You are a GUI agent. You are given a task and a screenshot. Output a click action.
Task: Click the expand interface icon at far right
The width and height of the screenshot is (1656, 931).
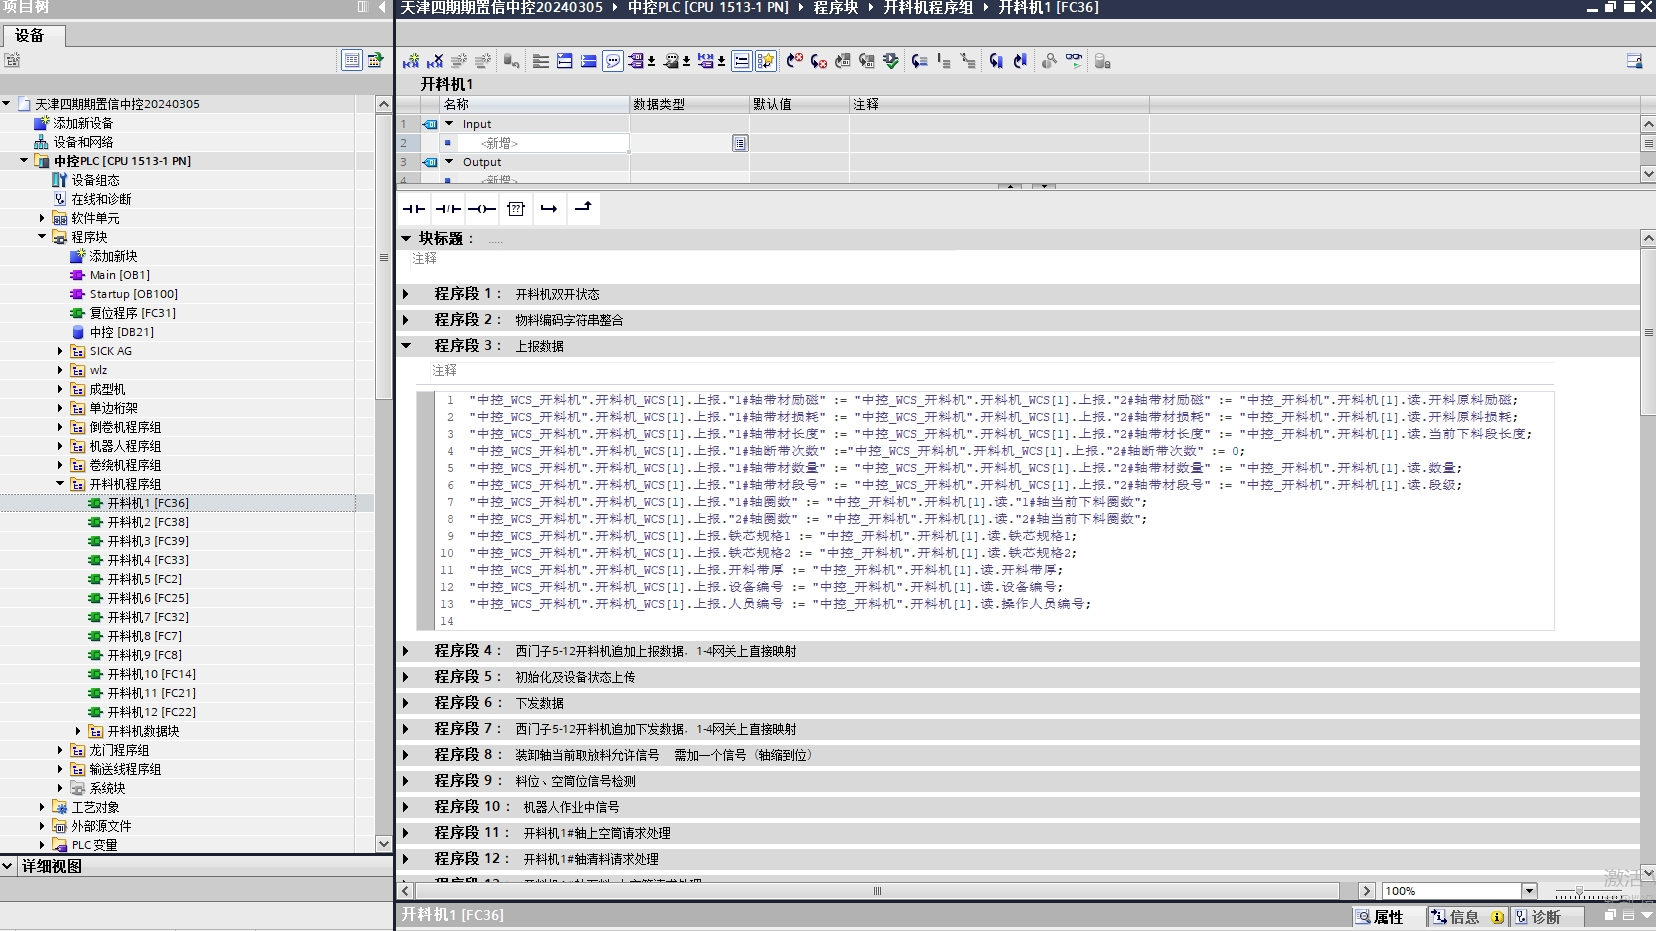1635,61
